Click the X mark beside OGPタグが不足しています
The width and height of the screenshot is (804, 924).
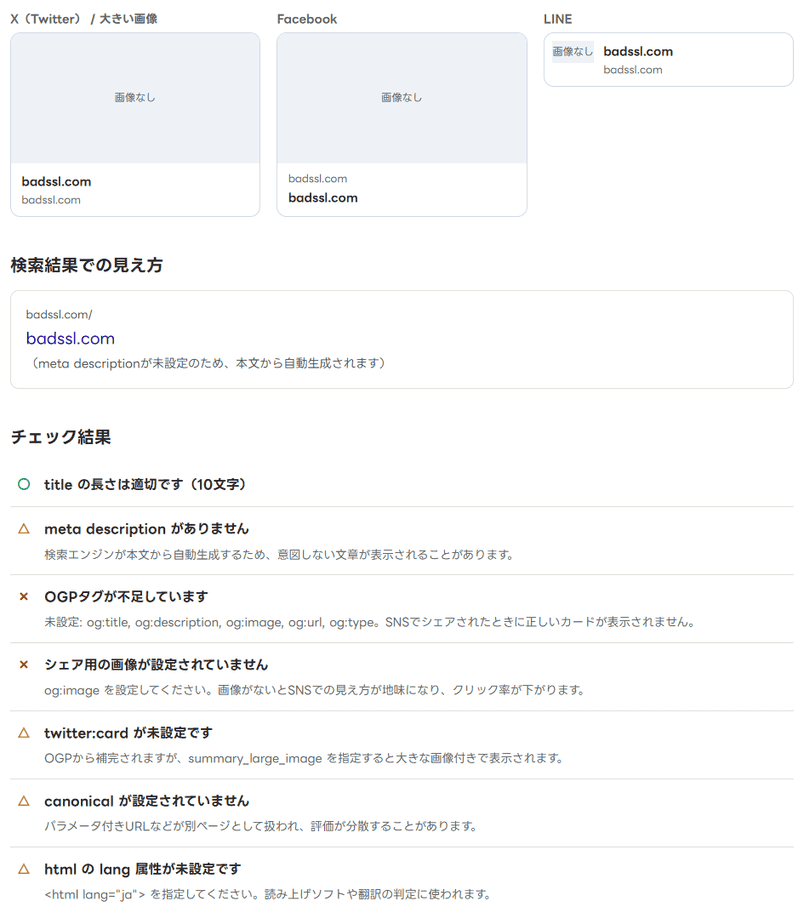tap(24, 597)
